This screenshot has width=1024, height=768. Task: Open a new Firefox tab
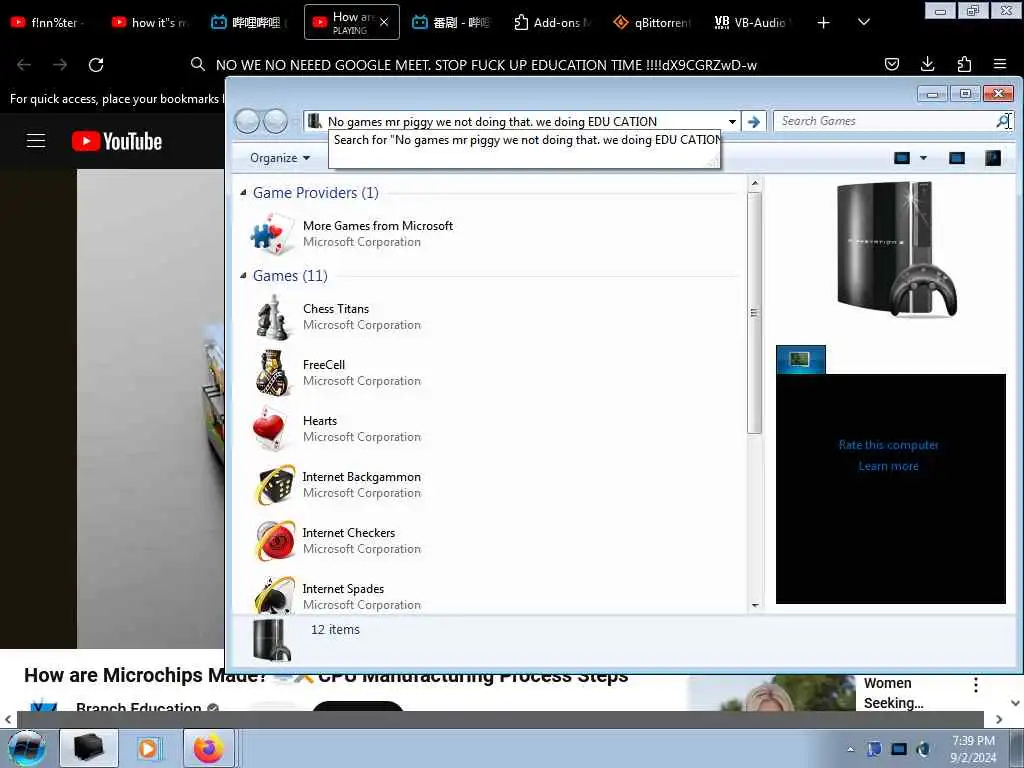click(x=824, y=23)
